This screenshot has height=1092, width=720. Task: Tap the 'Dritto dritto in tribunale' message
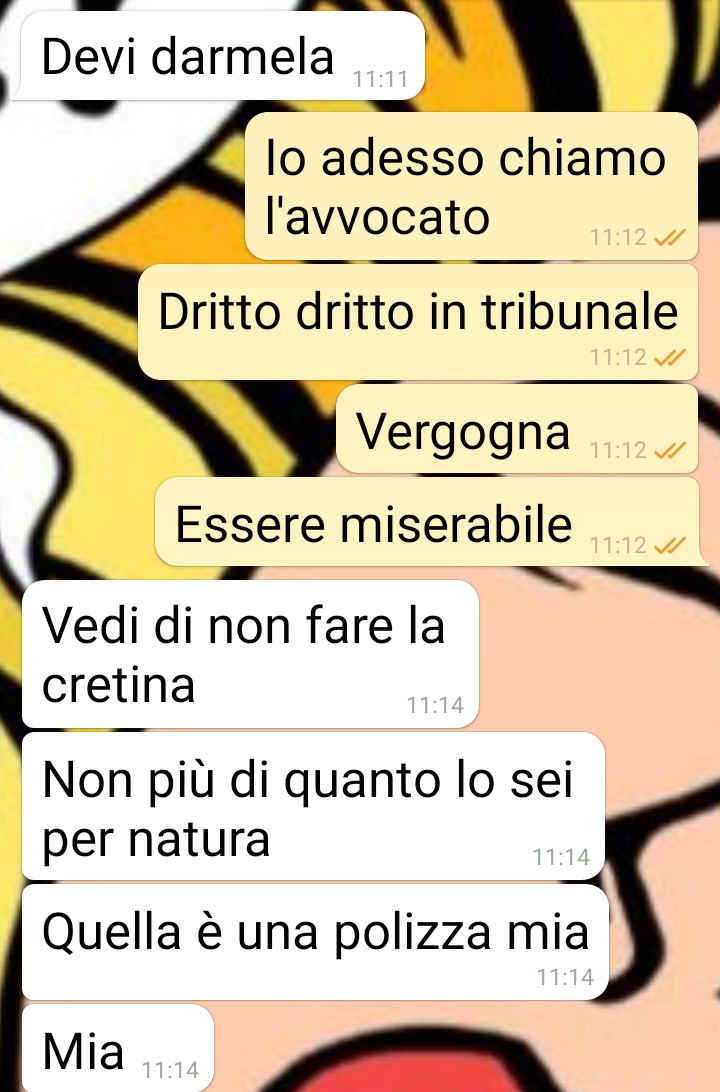tap(418, 322)
